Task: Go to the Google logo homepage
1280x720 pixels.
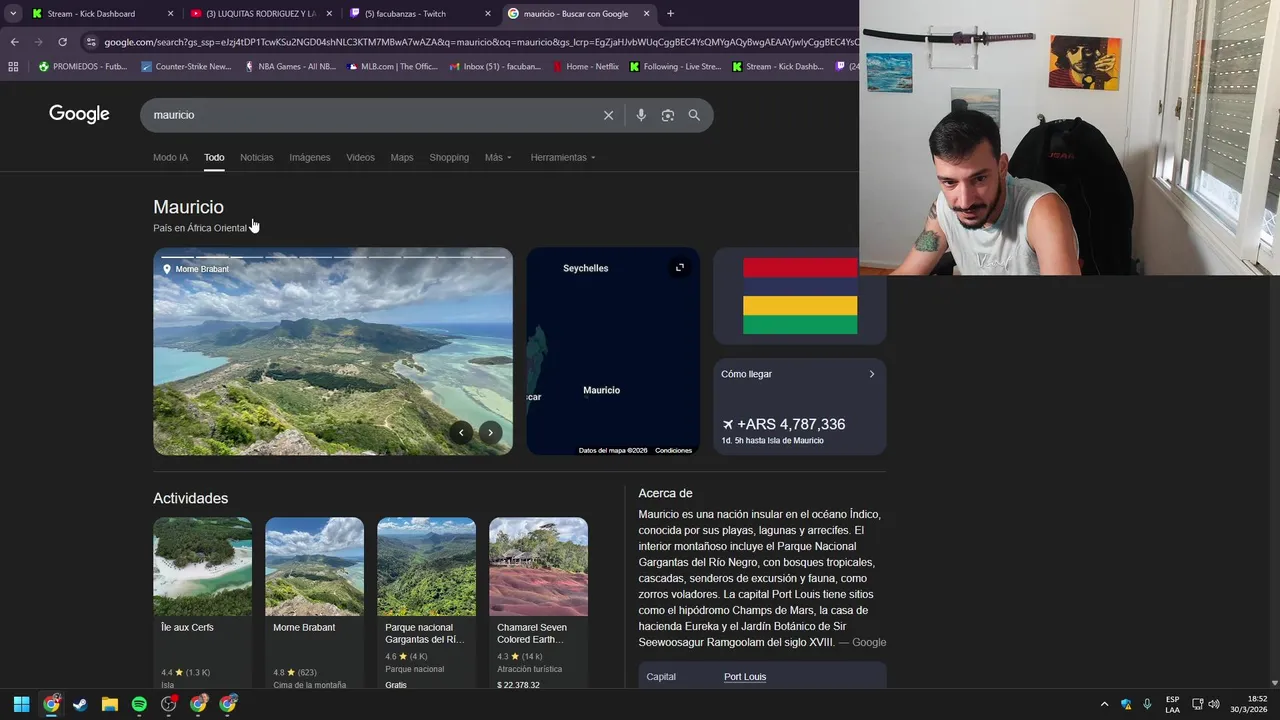Action: coord(79,114)
